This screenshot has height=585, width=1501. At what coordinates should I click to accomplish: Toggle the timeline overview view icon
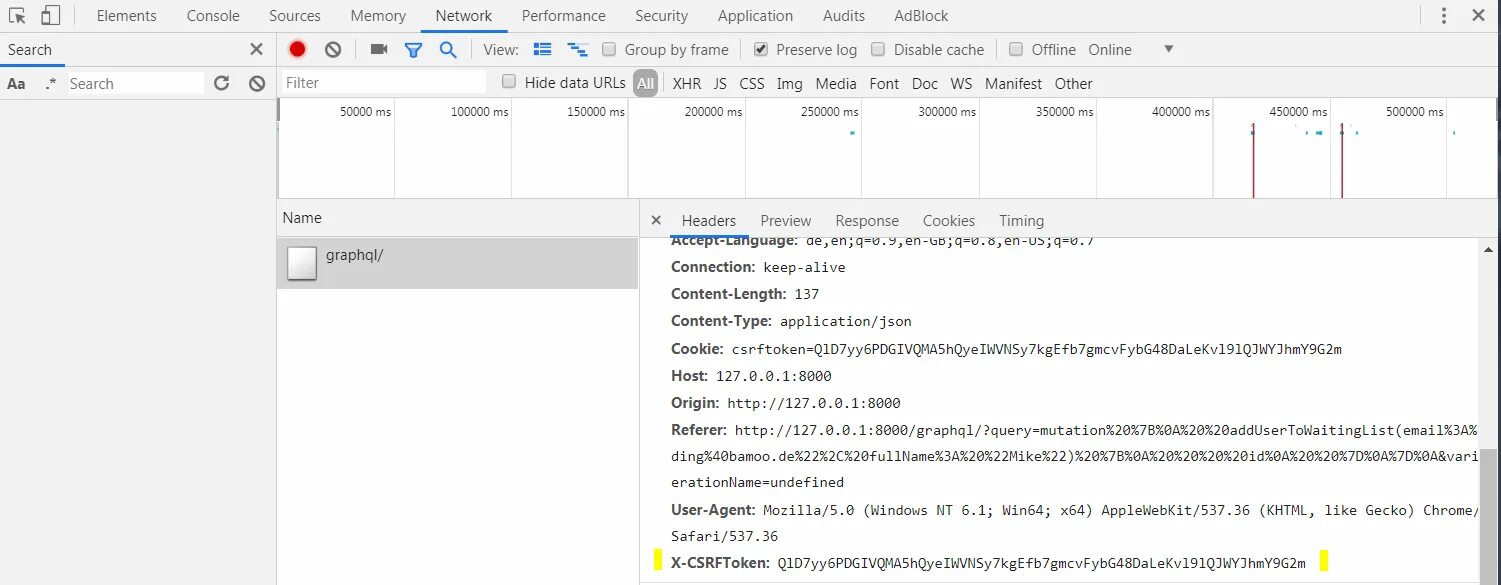pos(577,48)
